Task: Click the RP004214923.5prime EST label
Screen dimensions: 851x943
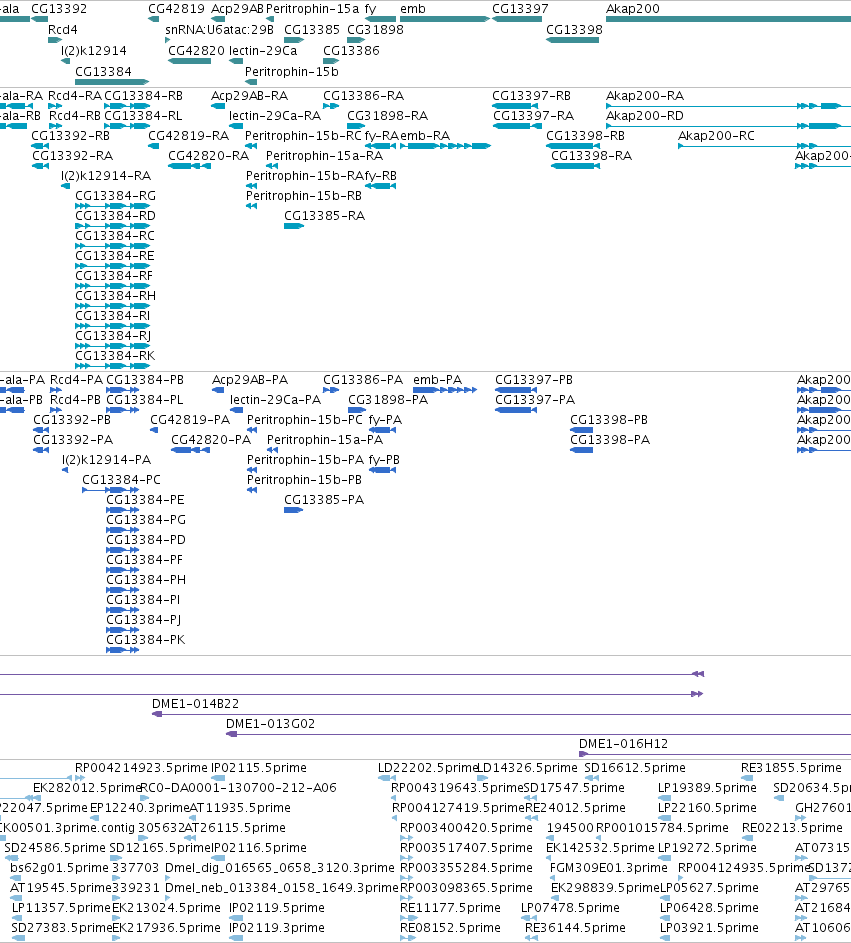Action: click(x=141, y=767)
